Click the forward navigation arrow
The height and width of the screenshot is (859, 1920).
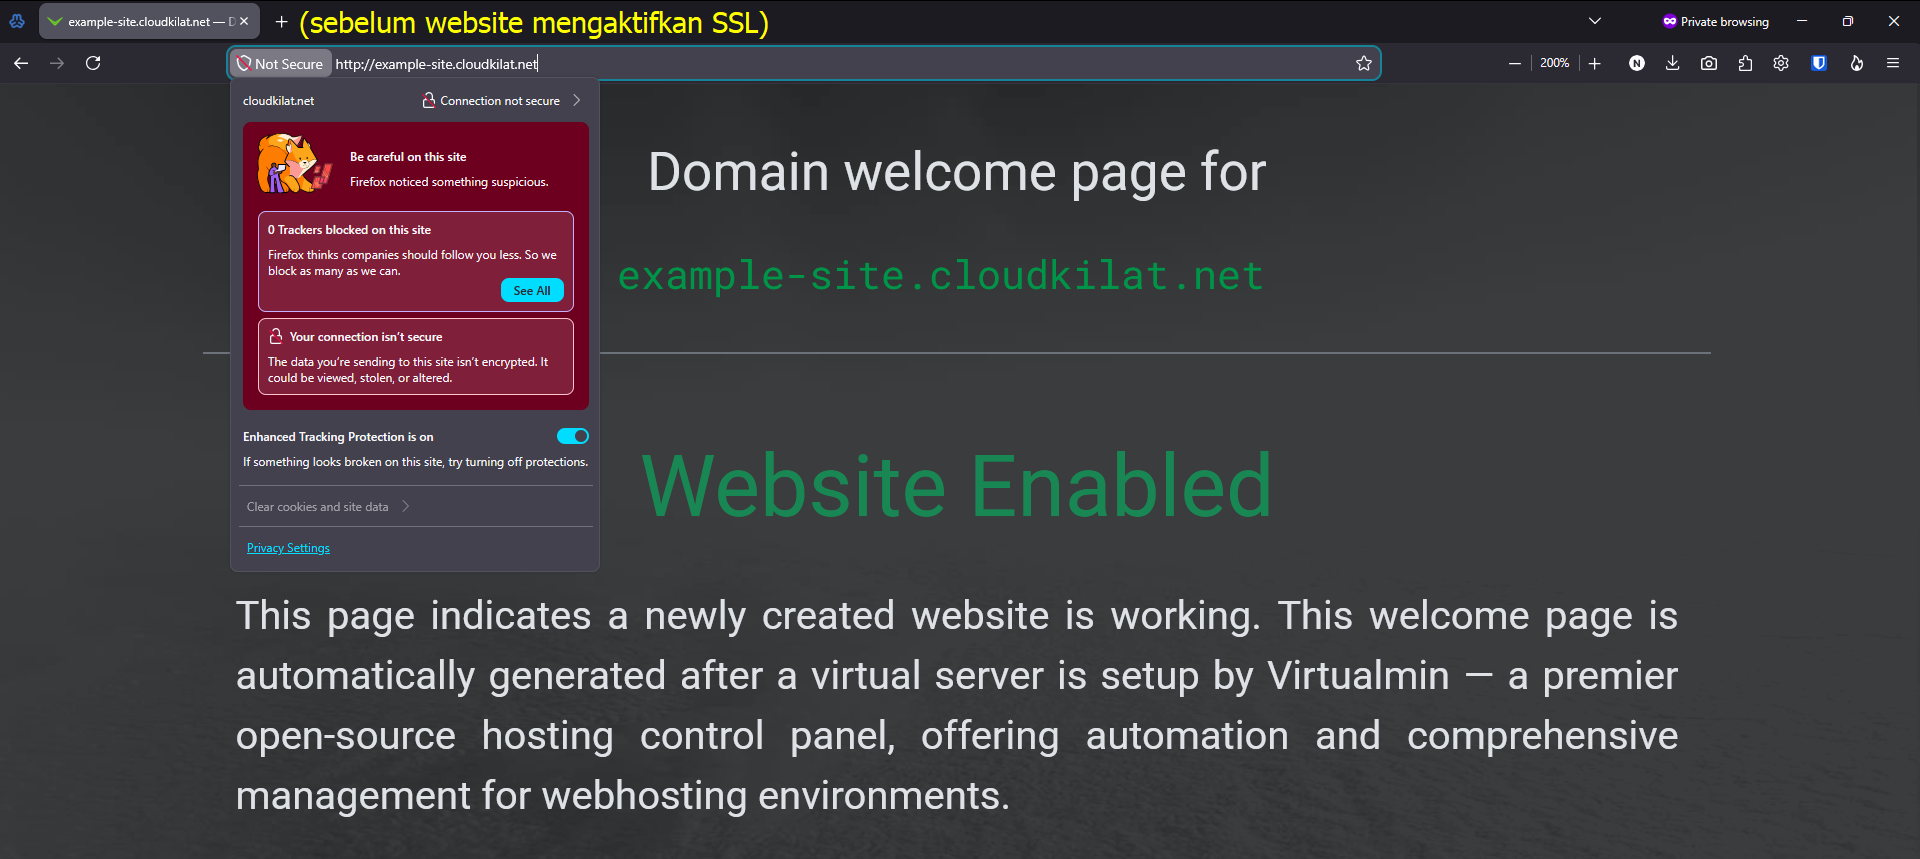pyautogui.click(x=57, y=63)
